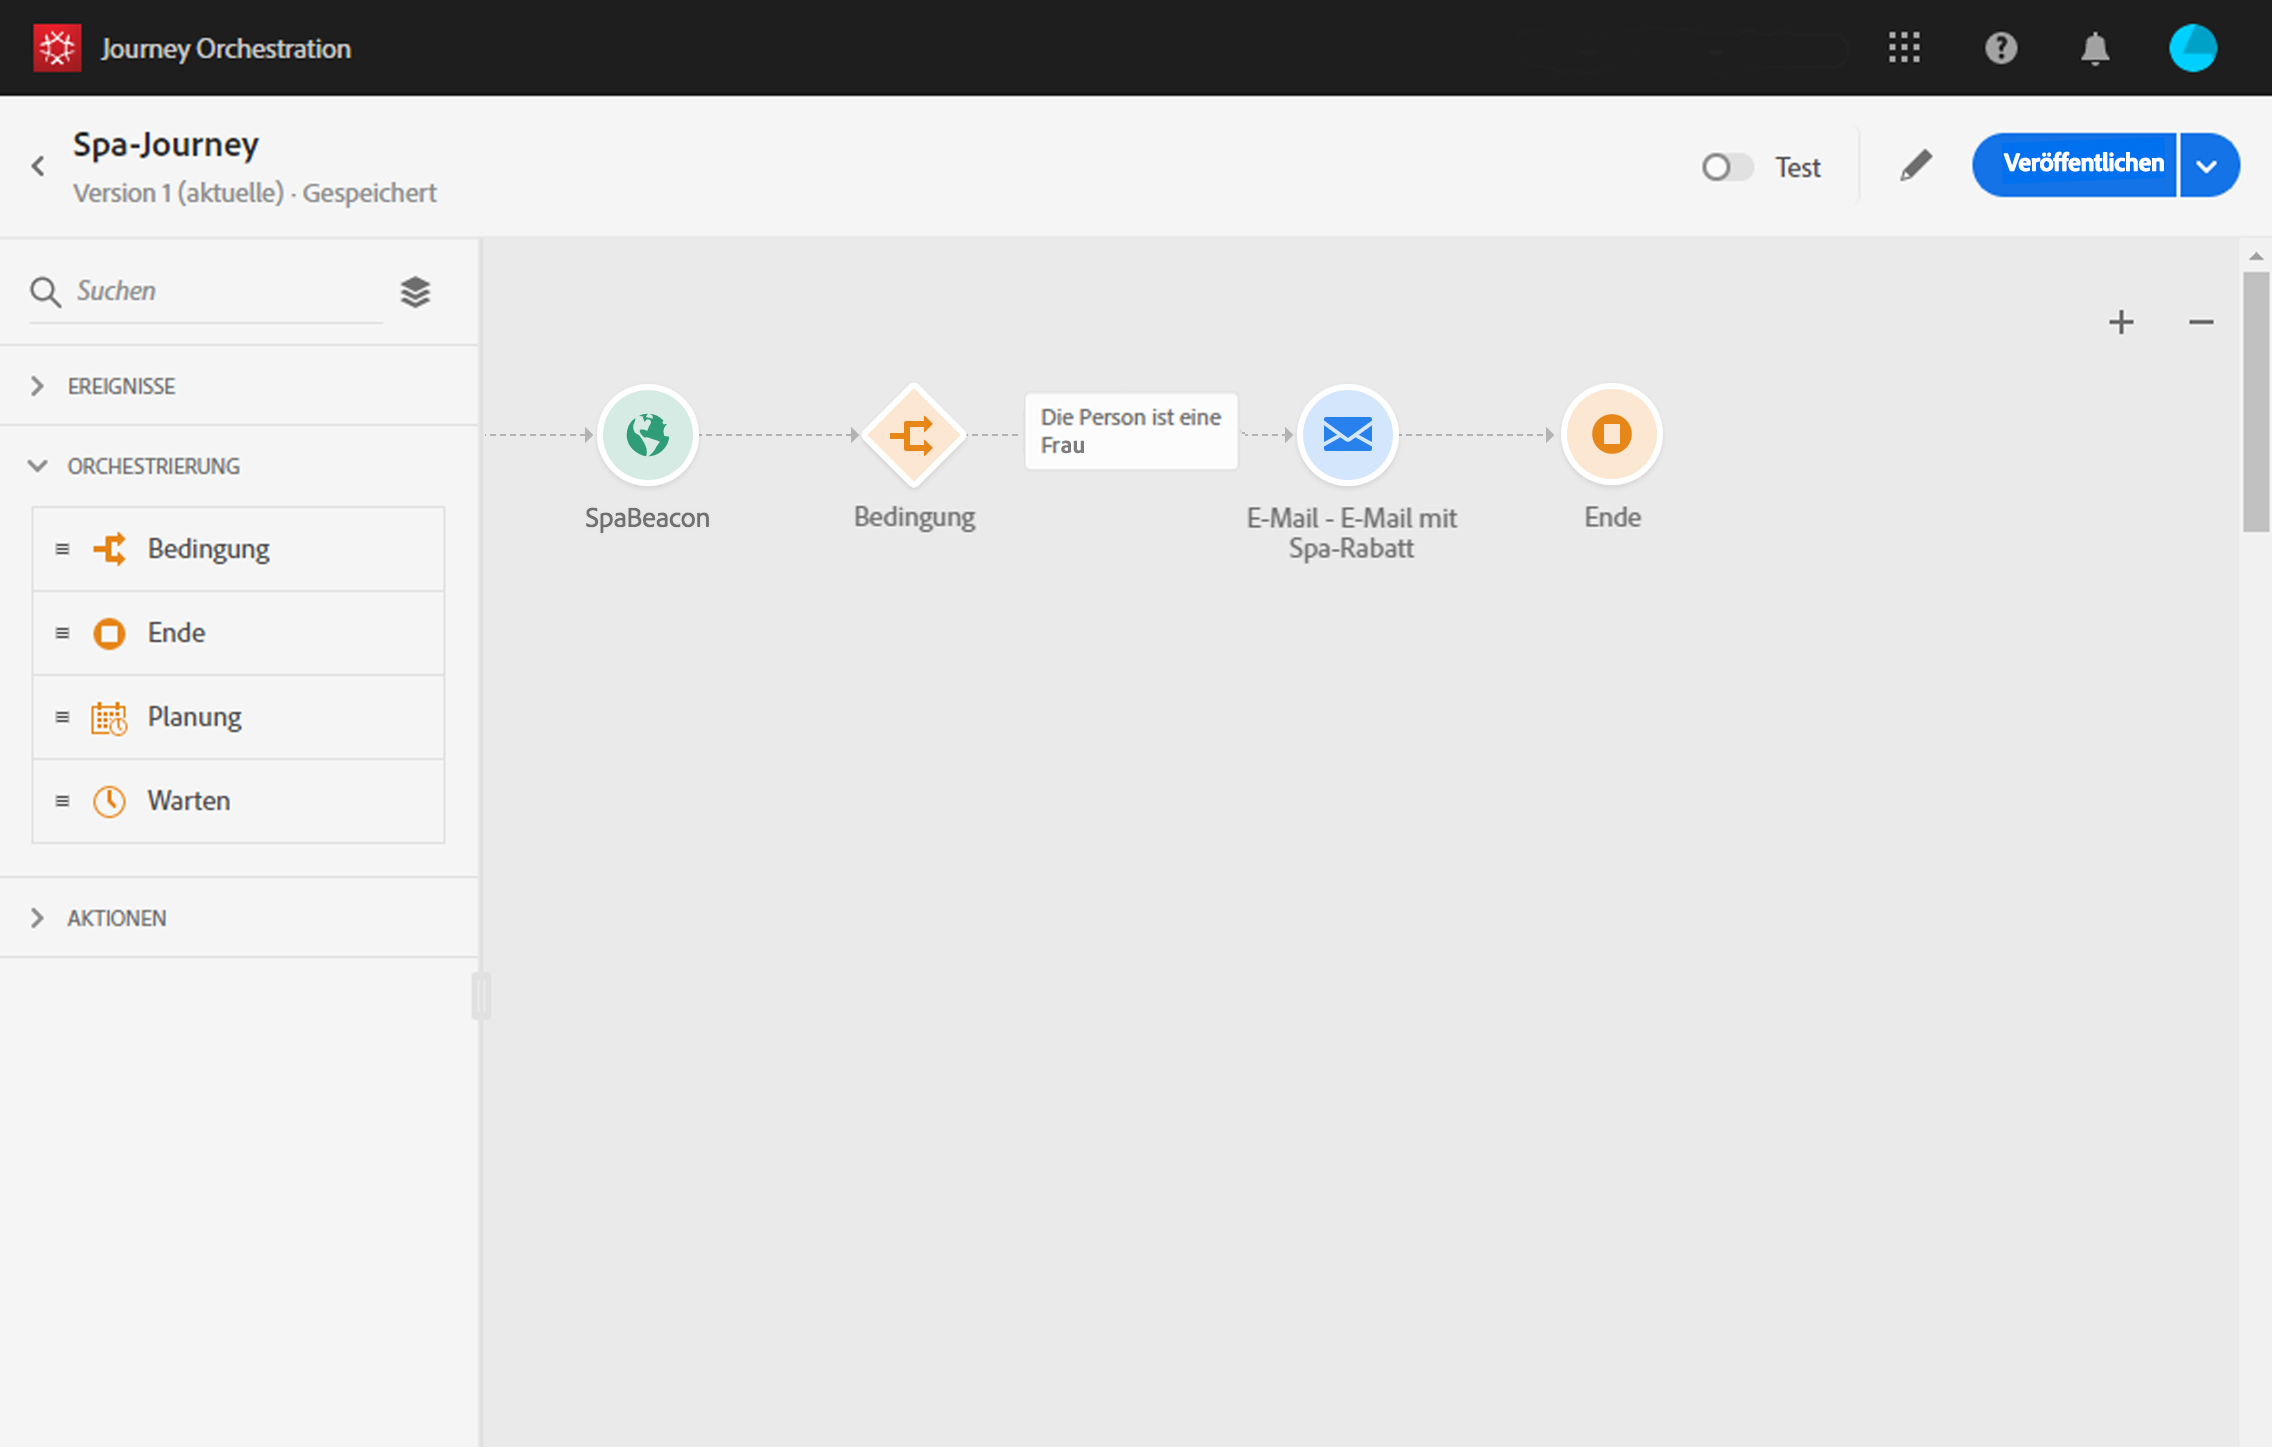This screenshot has width=2272, height=1447.
Task: Open the app switcher grid icon
Action: coord(1904,48)
